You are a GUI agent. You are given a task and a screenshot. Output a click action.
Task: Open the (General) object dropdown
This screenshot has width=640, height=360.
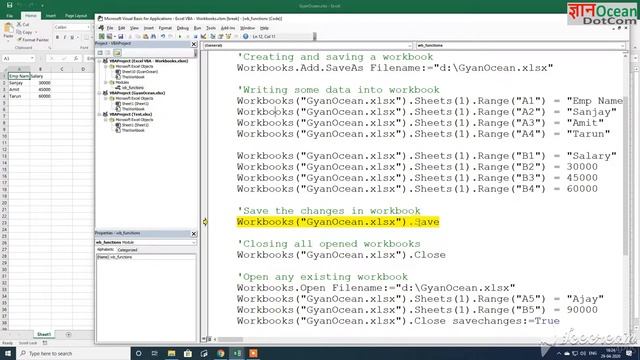tap(409, 45)
